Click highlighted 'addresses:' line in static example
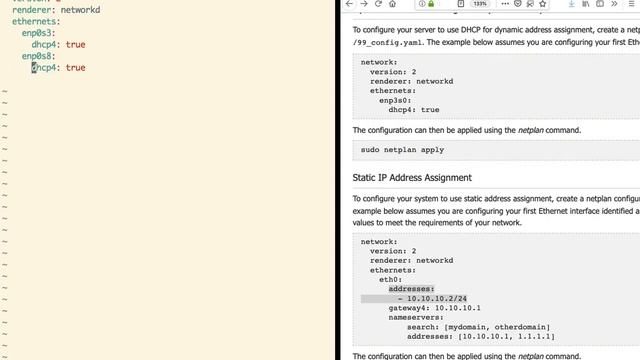The width and height of the screenshot is (640, 360). 411,289
